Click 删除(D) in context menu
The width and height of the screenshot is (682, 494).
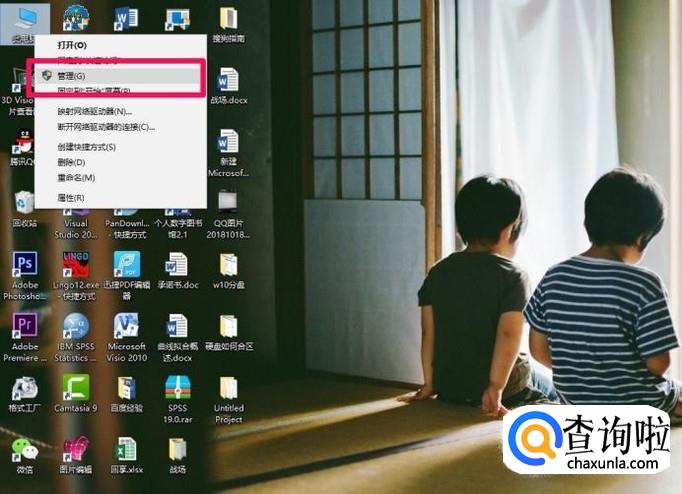[71, 162]
